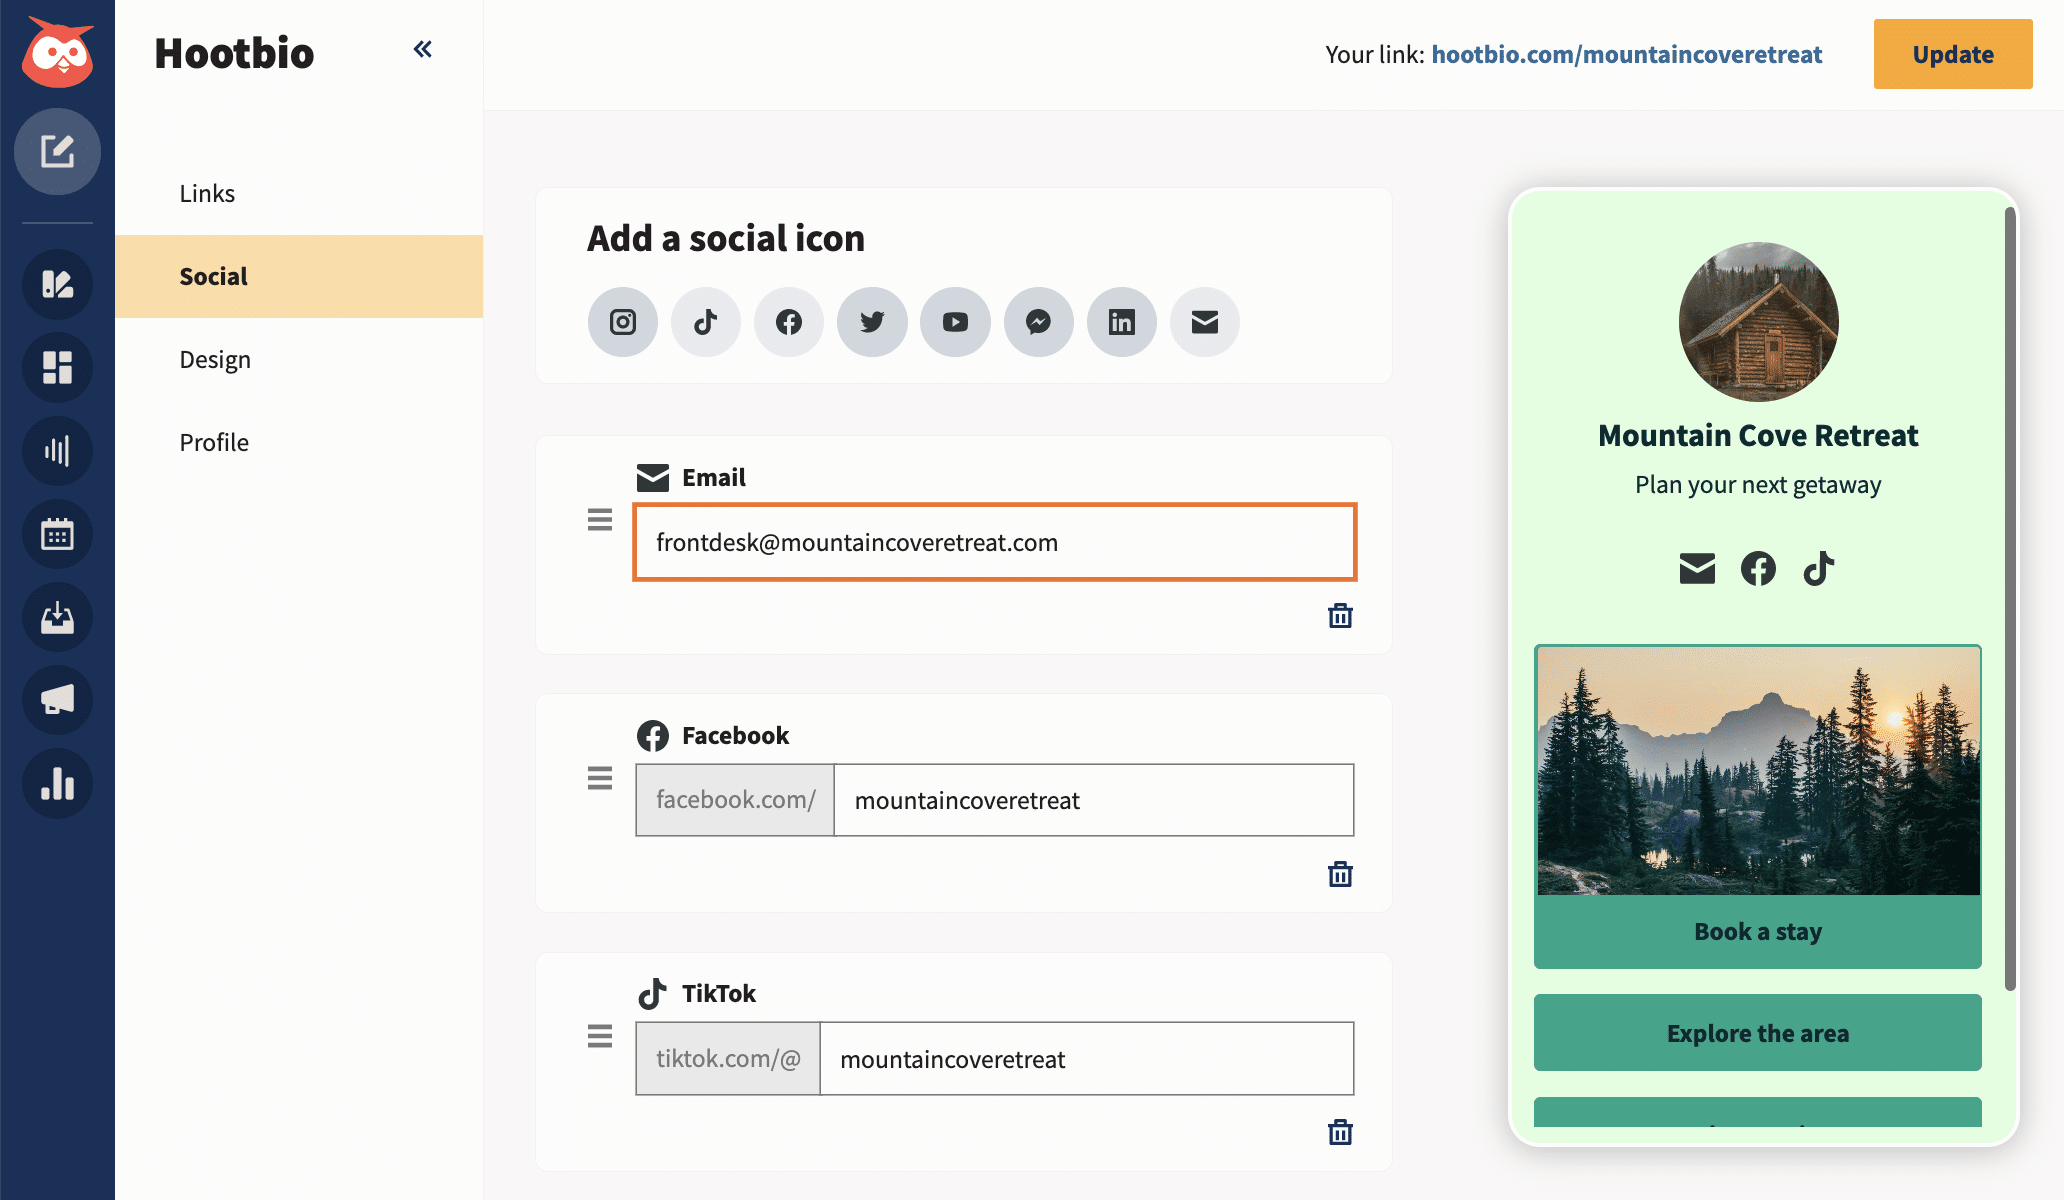This screenshot has height=1200, width=2064.
Task: Delete the Email social entry
Action: coord(1338,616)
